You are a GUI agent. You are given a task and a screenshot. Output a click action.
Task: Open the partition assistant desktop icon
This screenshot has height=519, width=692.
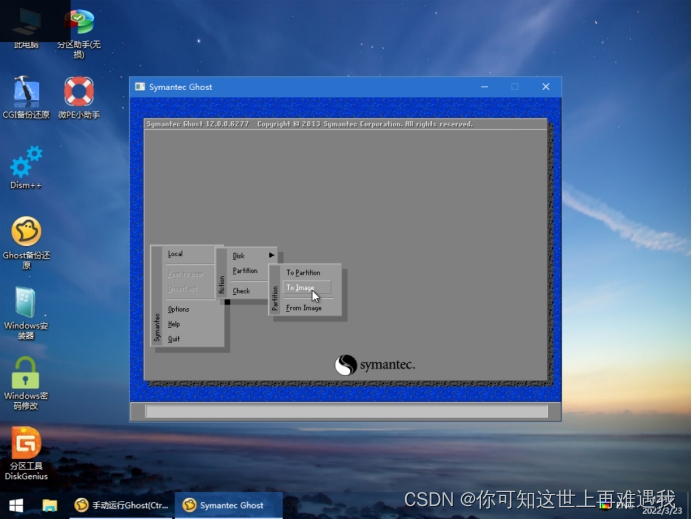point(79,33)
